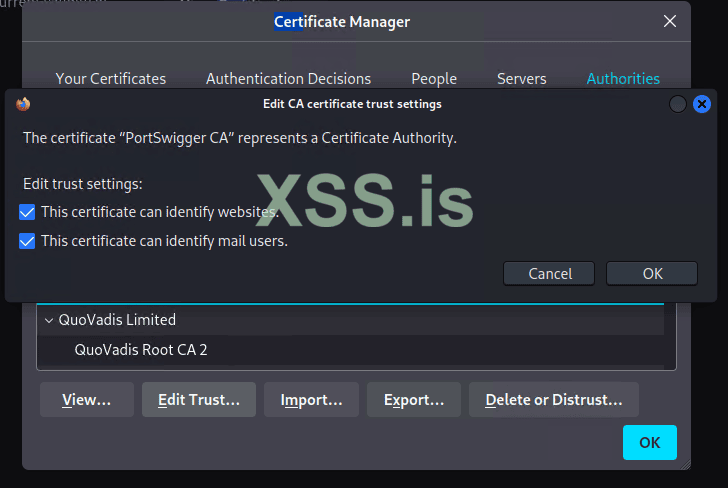Click the Edit Trust... button
728x488 pixels.
pos(199,400)
